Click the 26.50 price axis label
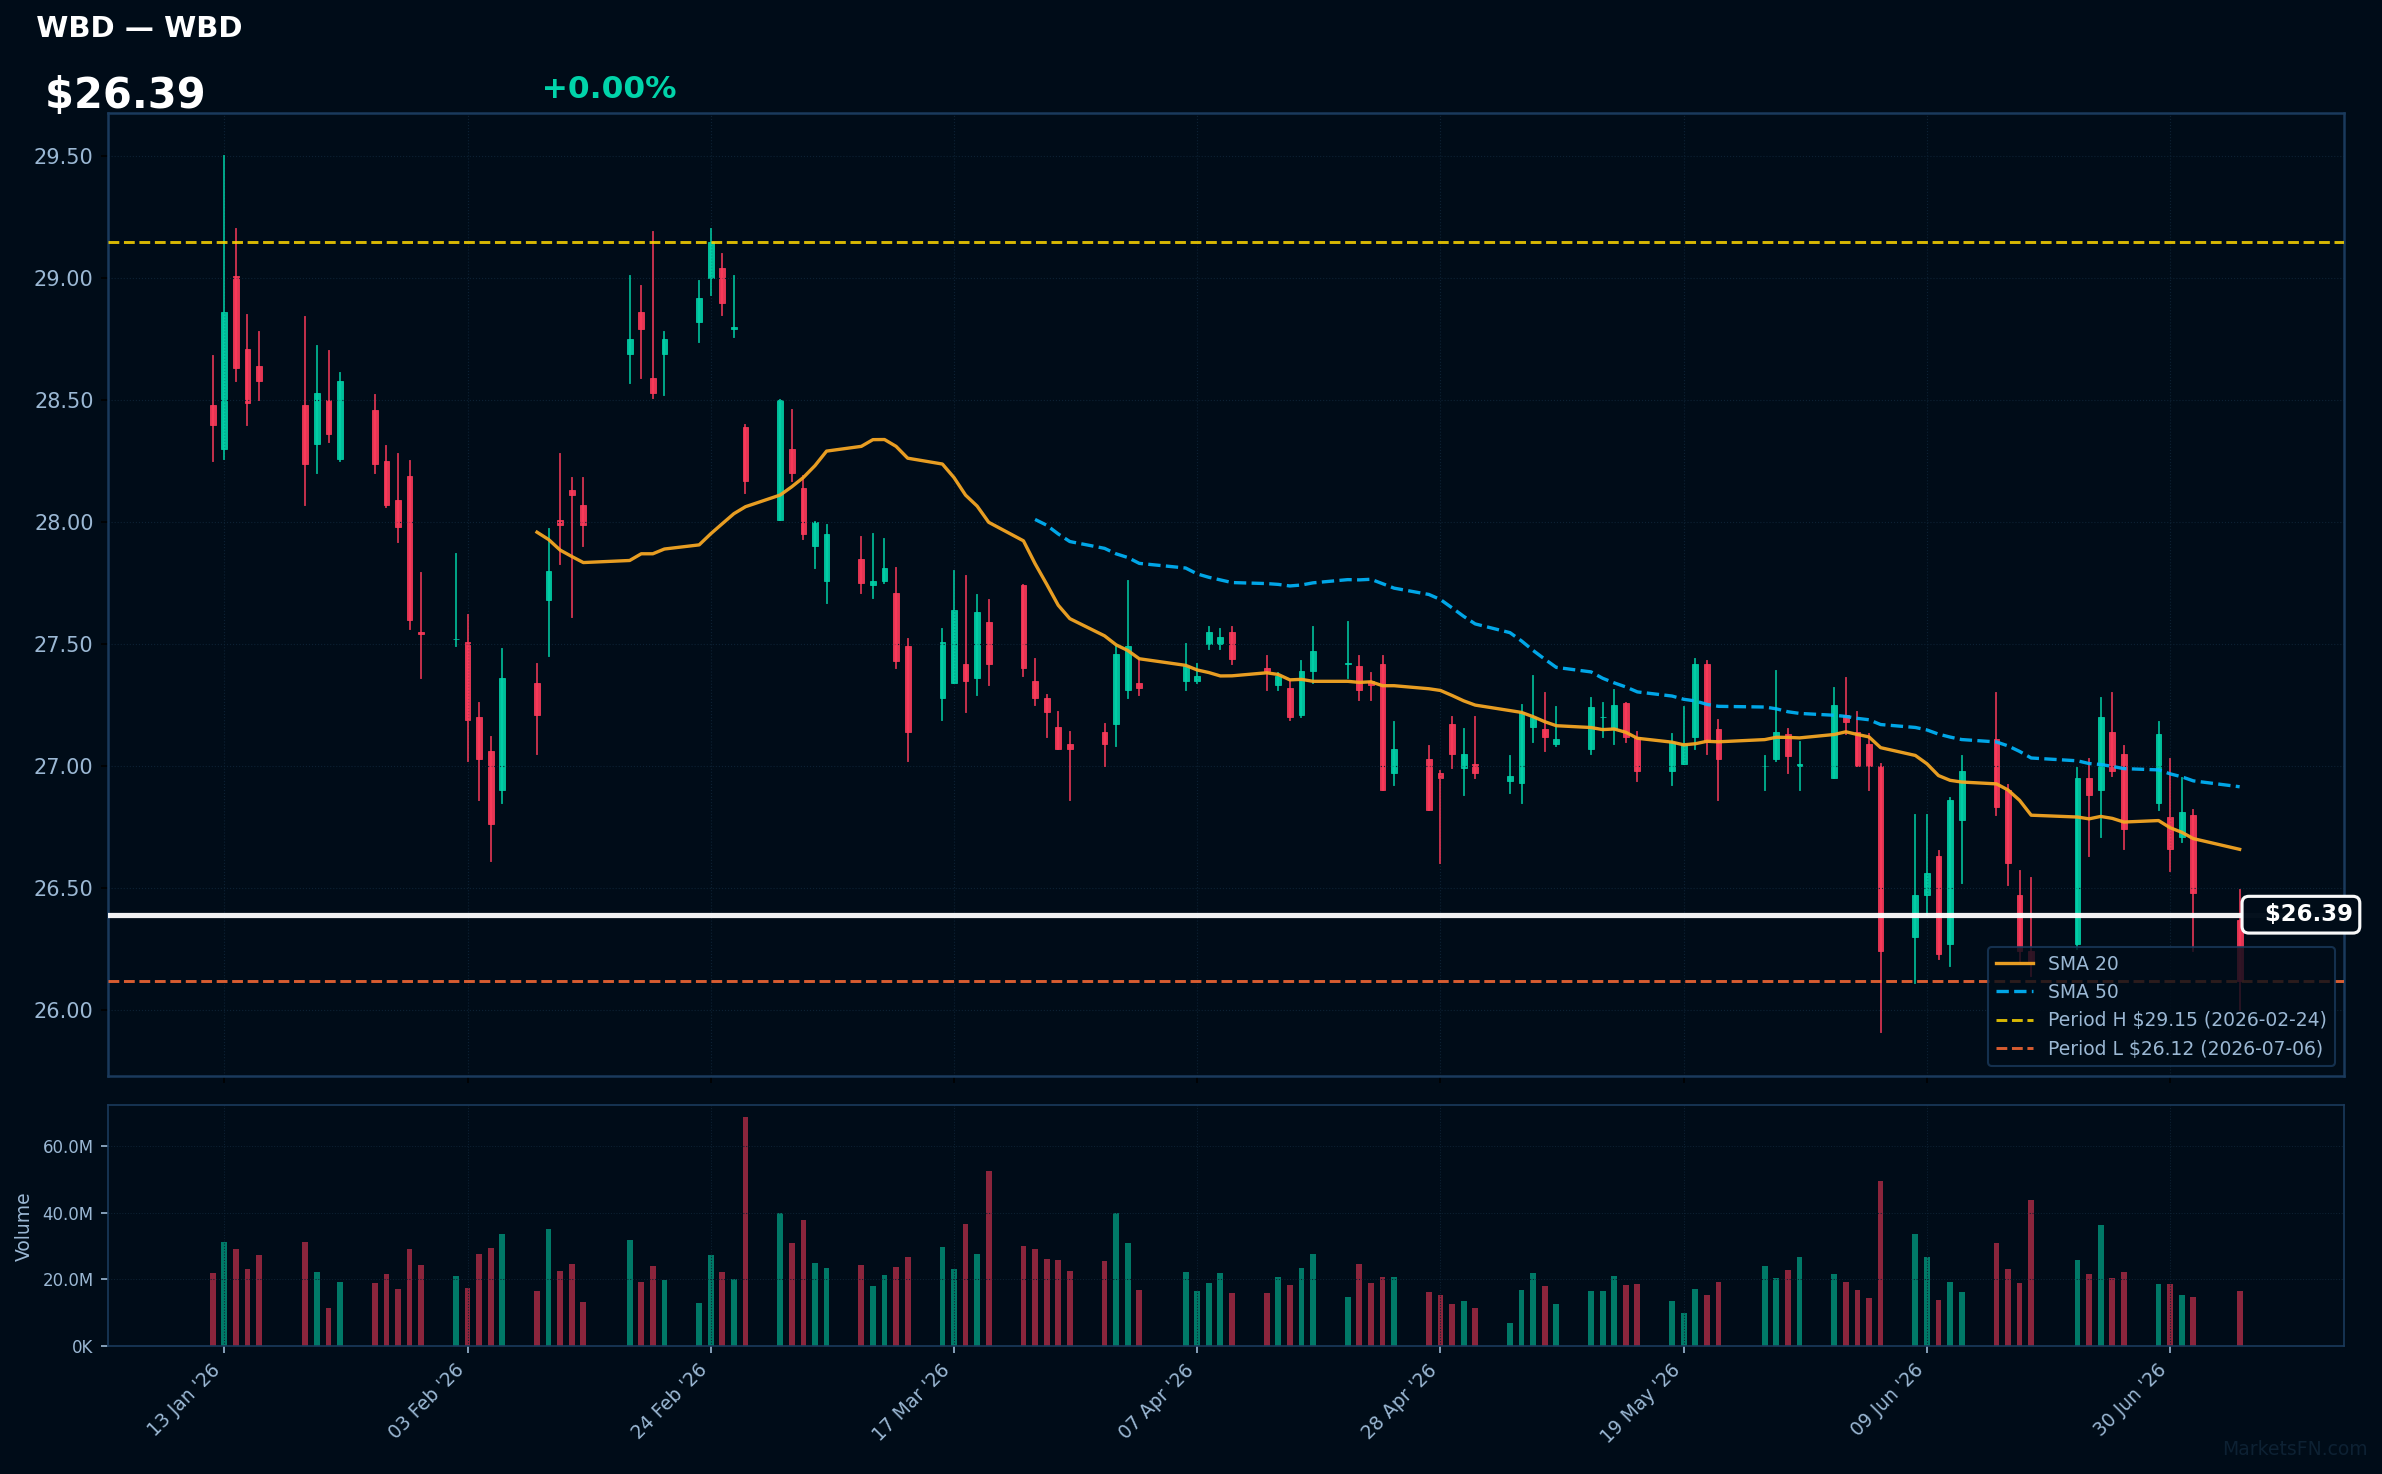The width and height of the screenshot is (2382, 1474). tap(63, 889)
